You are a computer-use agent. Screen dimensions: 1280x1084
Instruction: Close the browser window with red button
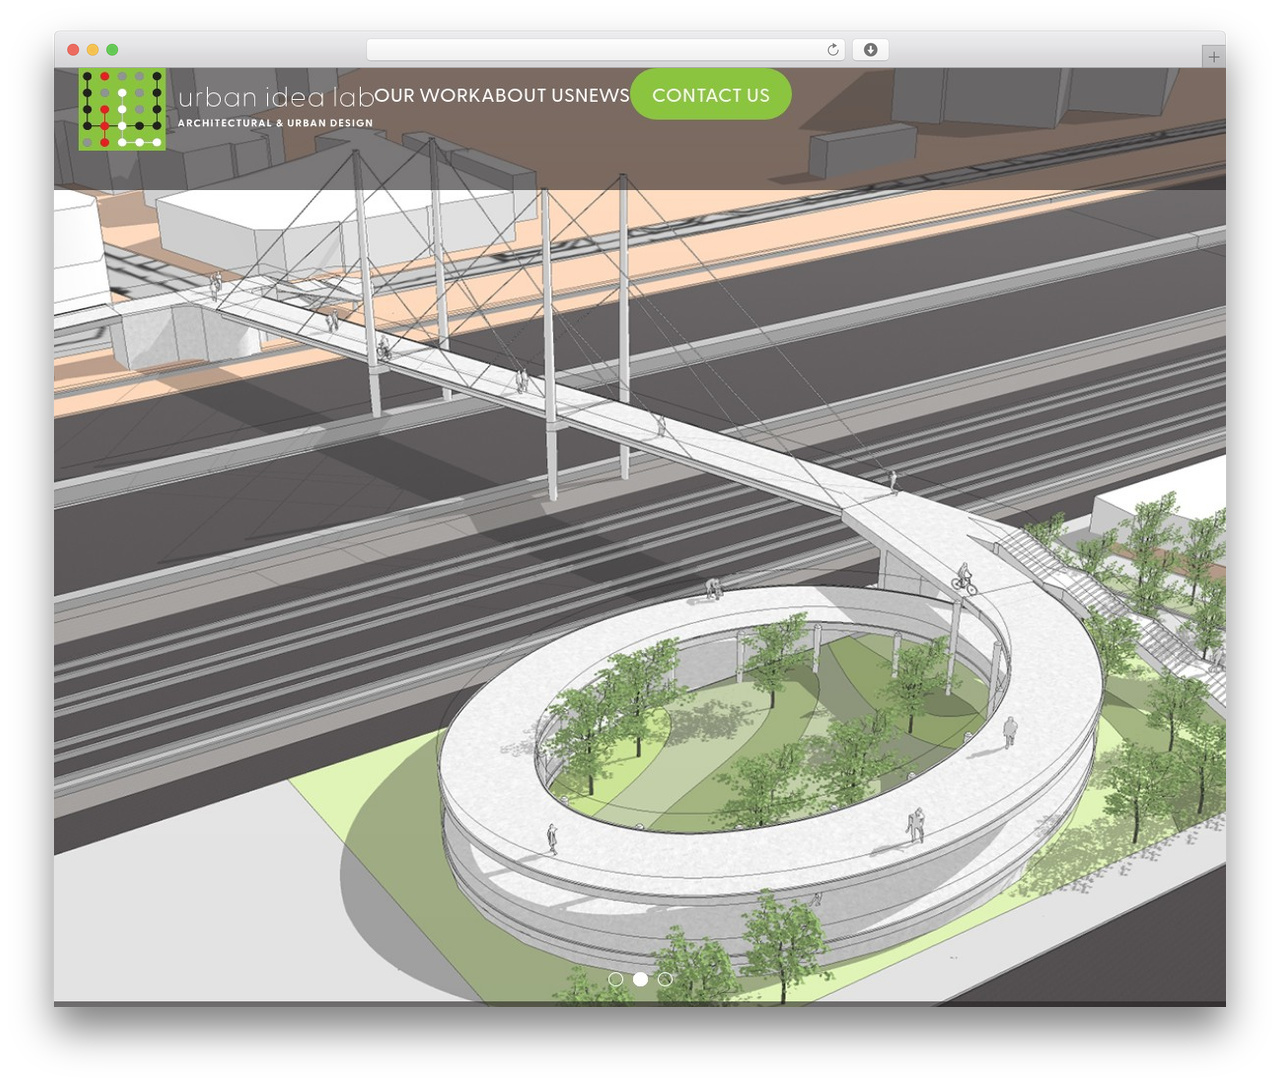(x=73, y=50)
